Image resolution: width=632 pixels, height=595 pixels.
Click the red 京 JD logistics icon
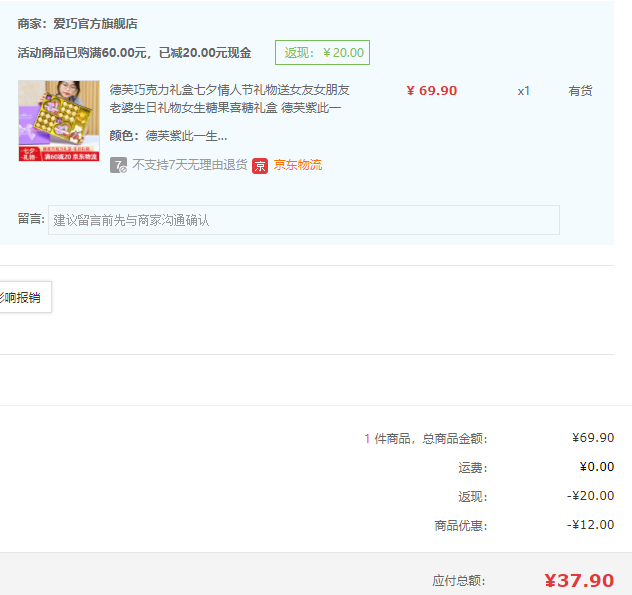tap(260, 166)
